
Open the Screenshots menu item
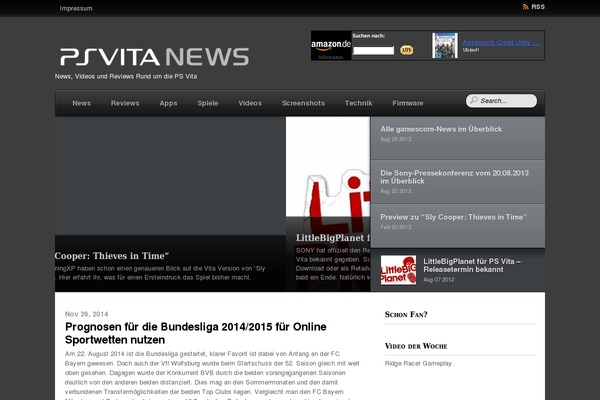click(303, 103)
